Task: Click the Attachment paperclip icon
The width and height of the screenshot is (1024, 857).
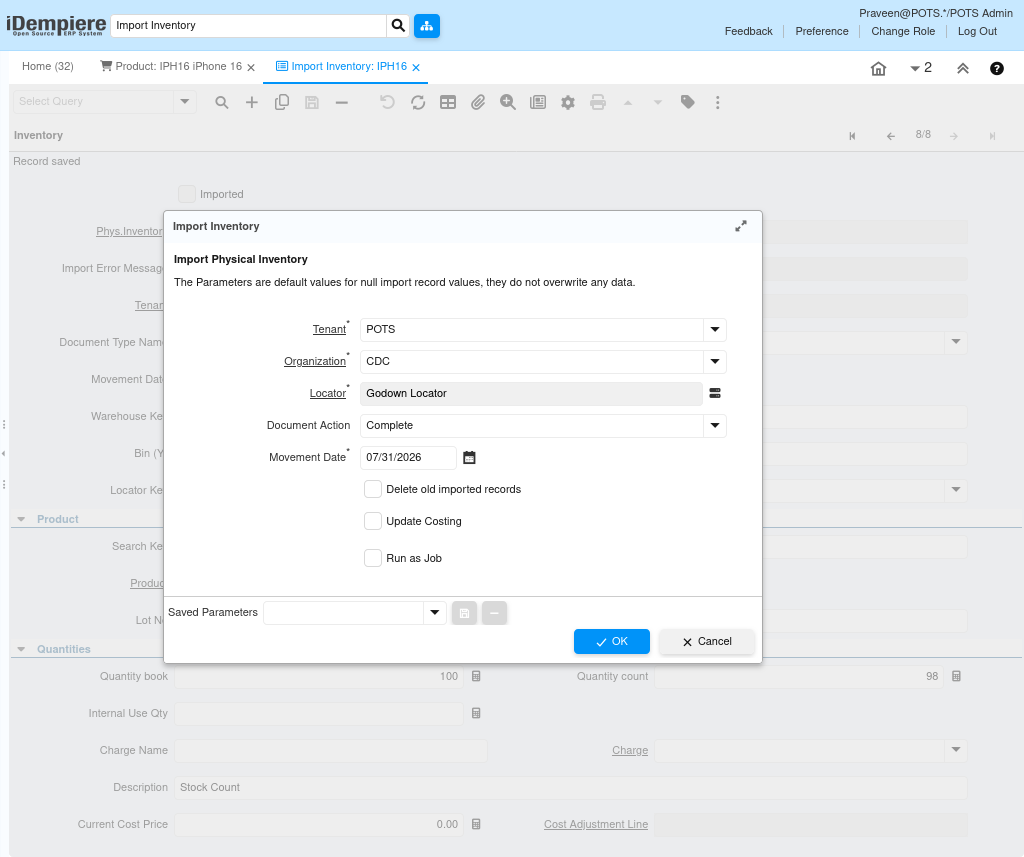Action: tap(478, 103)
